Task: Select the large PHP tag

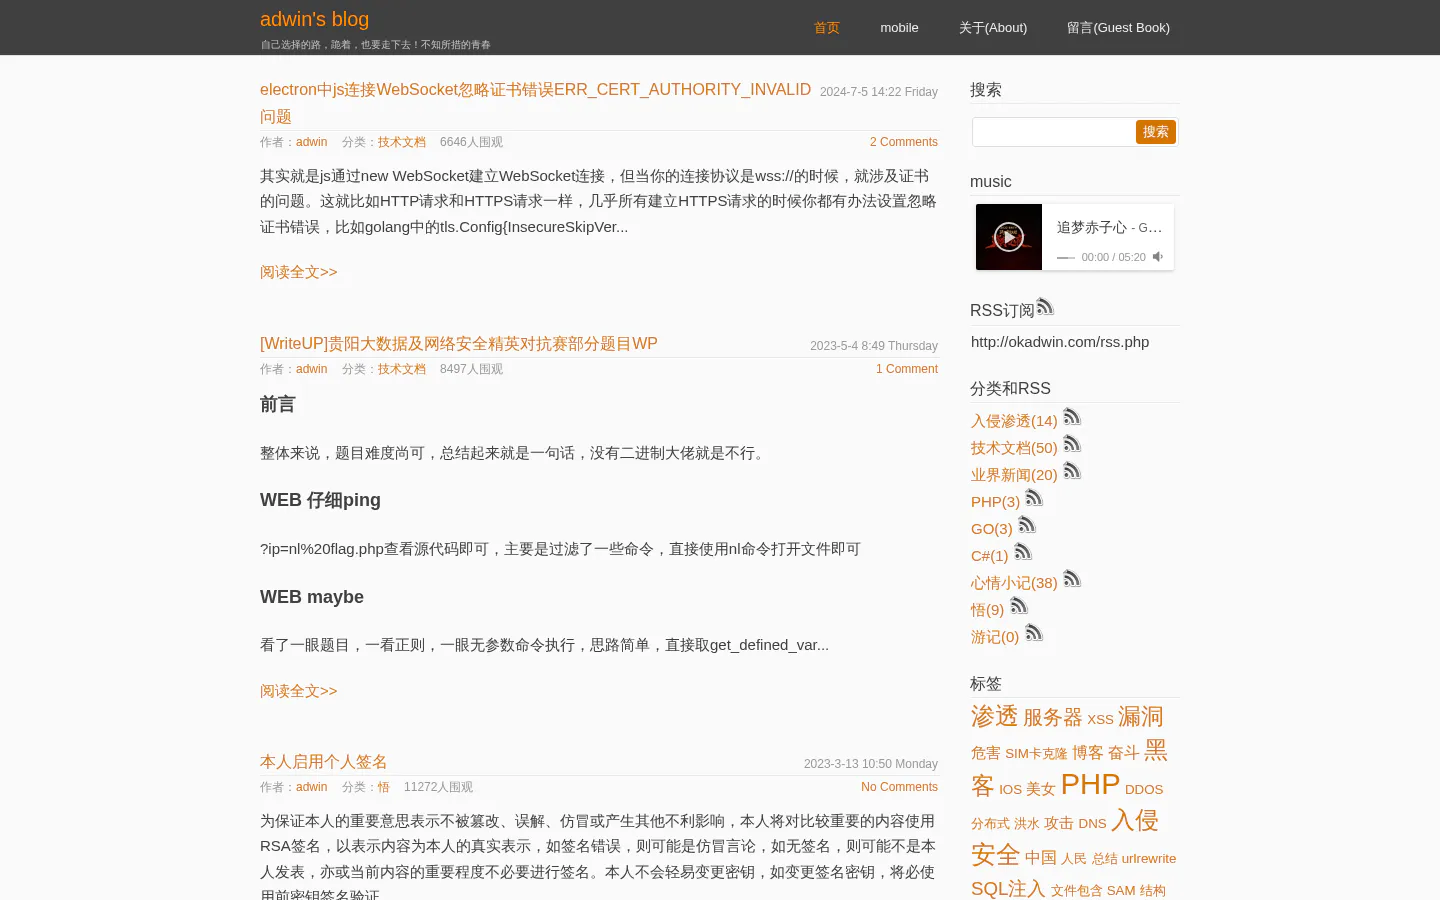Action: click(1090, 784)
